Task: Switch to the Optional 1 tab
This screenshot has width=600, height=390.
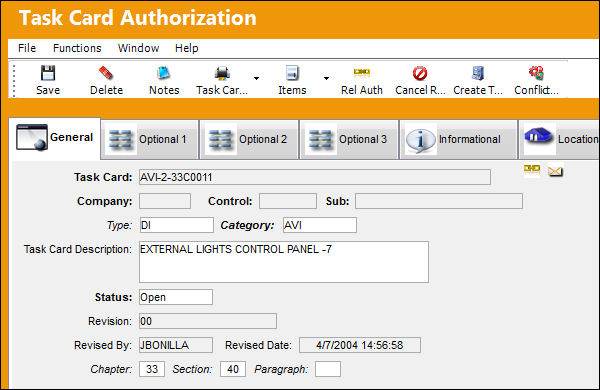Action: coord(150,139)
